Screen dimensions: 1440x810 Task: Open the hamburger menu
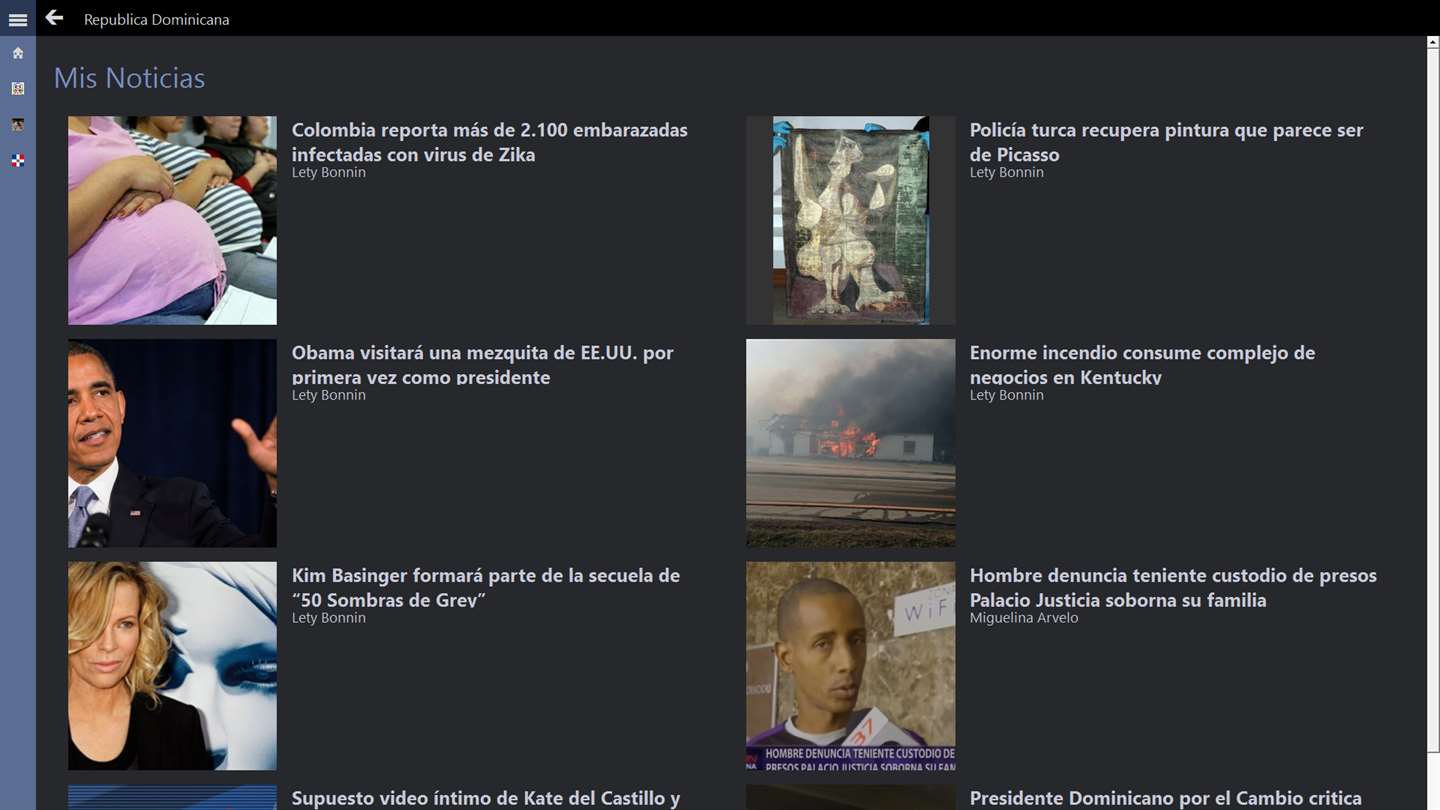tap(18, 19)
